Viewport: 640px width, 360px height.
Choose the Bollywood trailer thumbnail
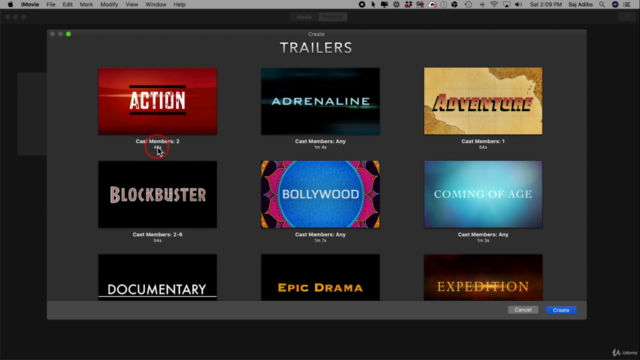[320, 194]
